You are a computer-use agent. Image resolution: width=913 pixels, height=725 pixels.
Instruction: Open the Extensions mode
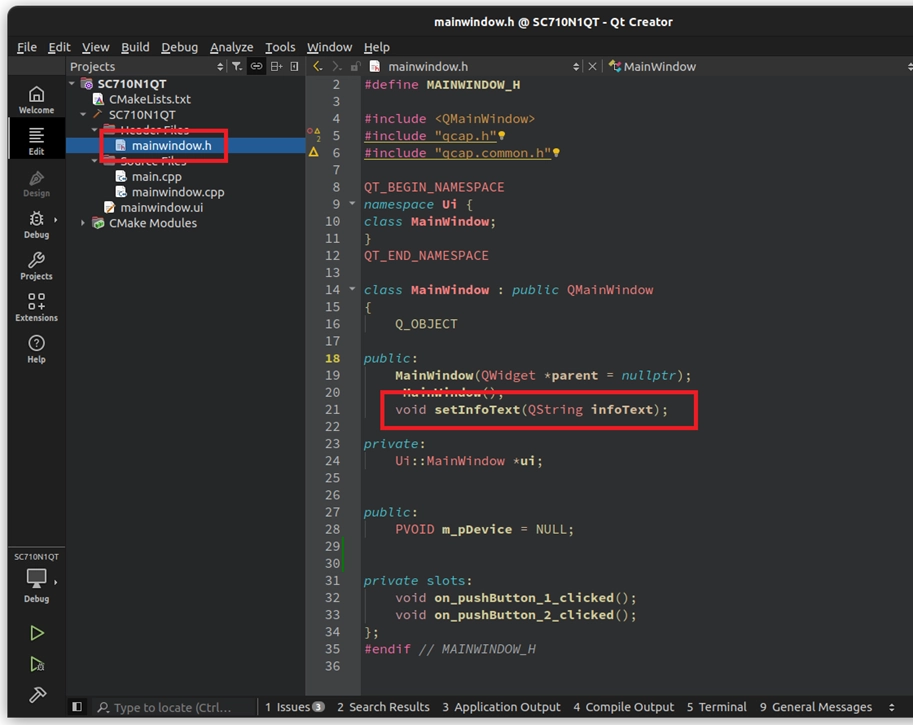(36, 307)
